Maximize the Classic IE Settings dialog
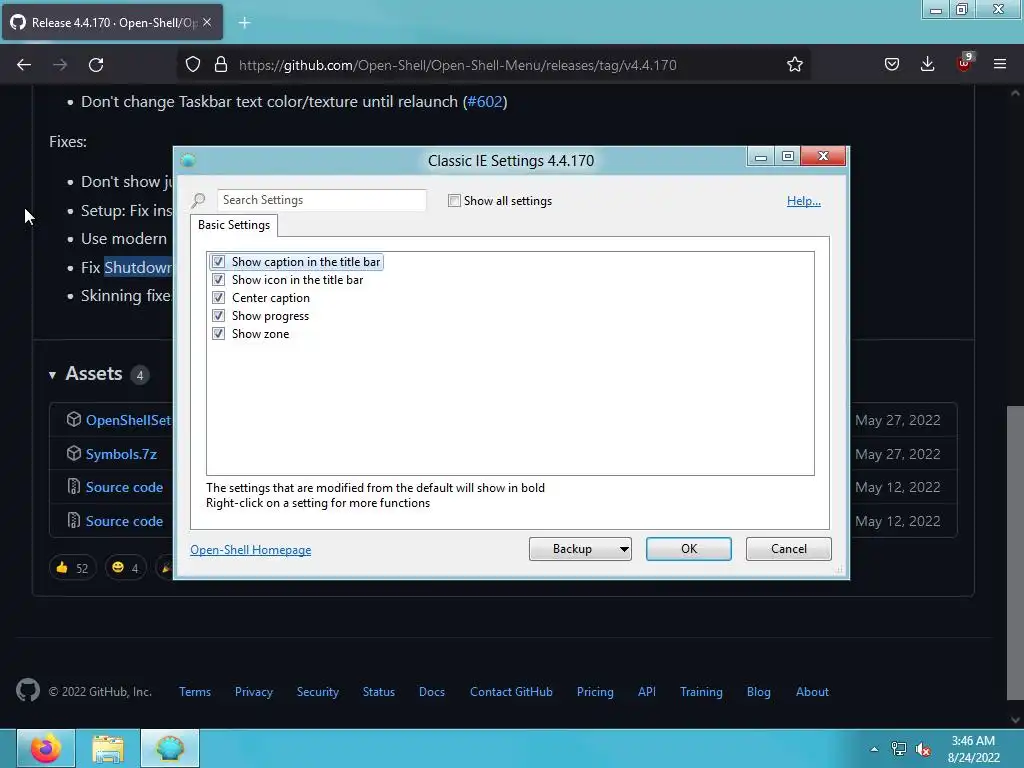Screen dimensions: 1024x768 [x=788, y=157]
